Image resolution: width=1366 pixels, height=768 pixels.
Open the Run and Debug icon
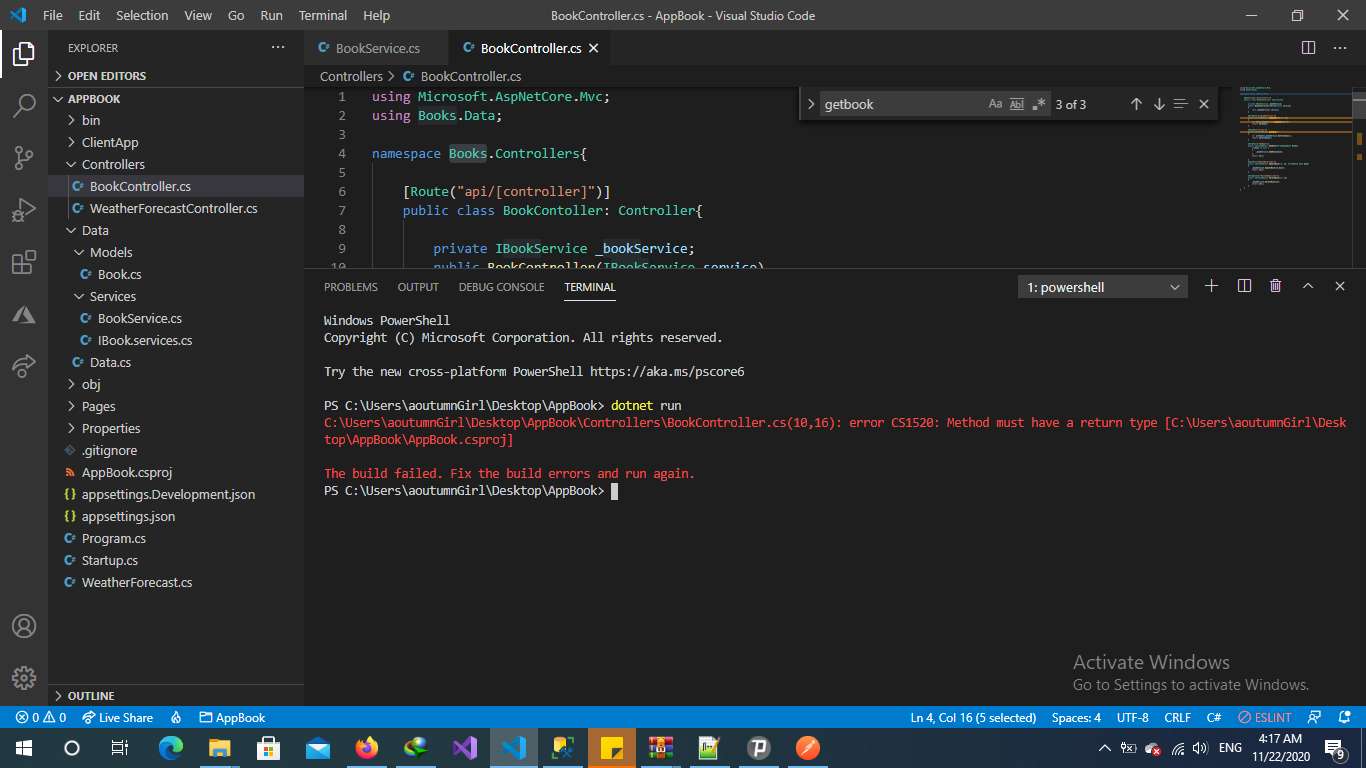click(24, 210)
